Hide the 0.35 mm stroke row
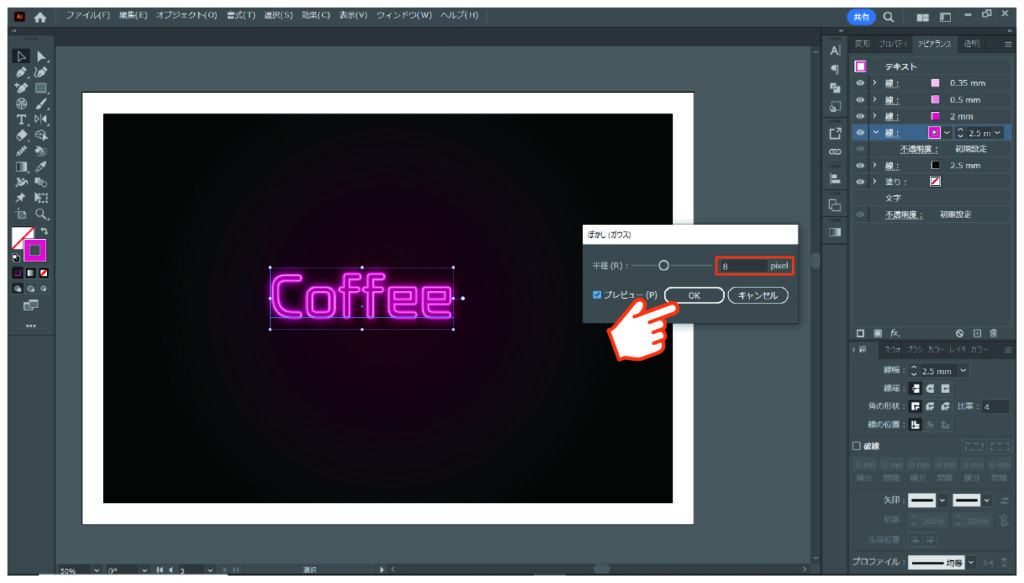Viewport: 1024px width, 583px height. point(860,83)
